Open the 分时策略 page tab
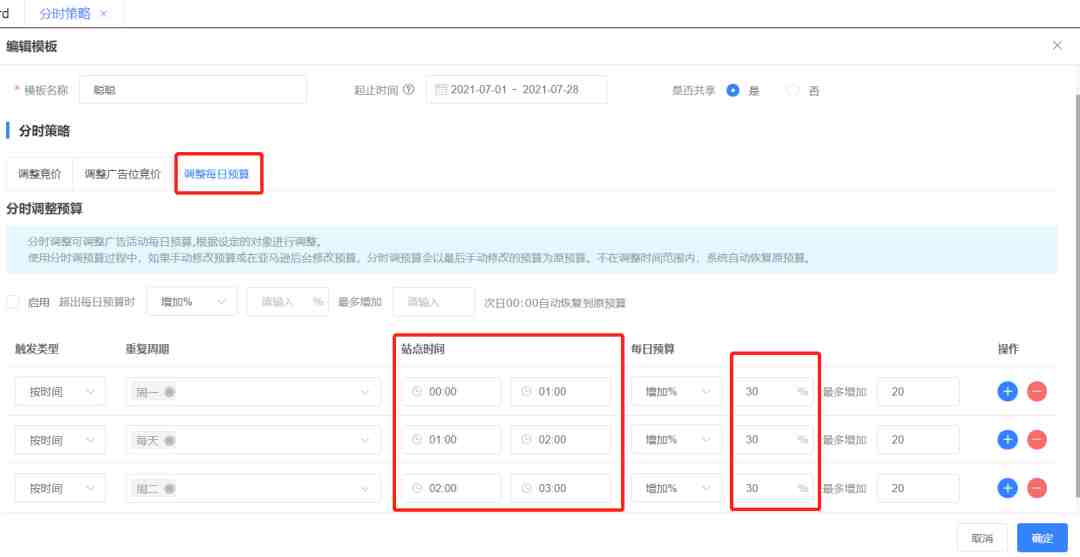Screen dimensions: 1080x557 tap(65, 13)
